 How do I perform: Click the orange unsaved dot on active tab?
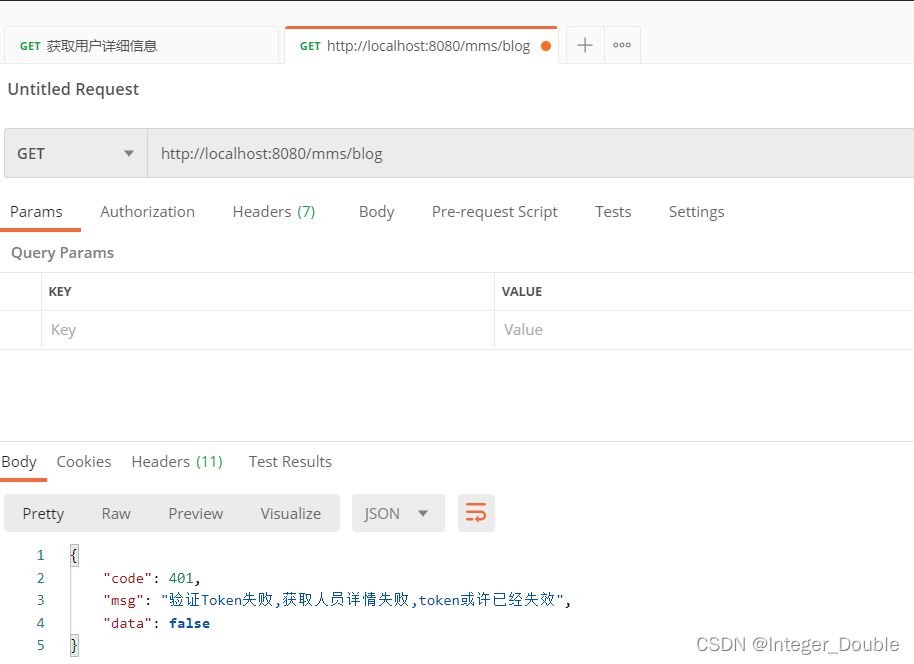click(545, 45)
